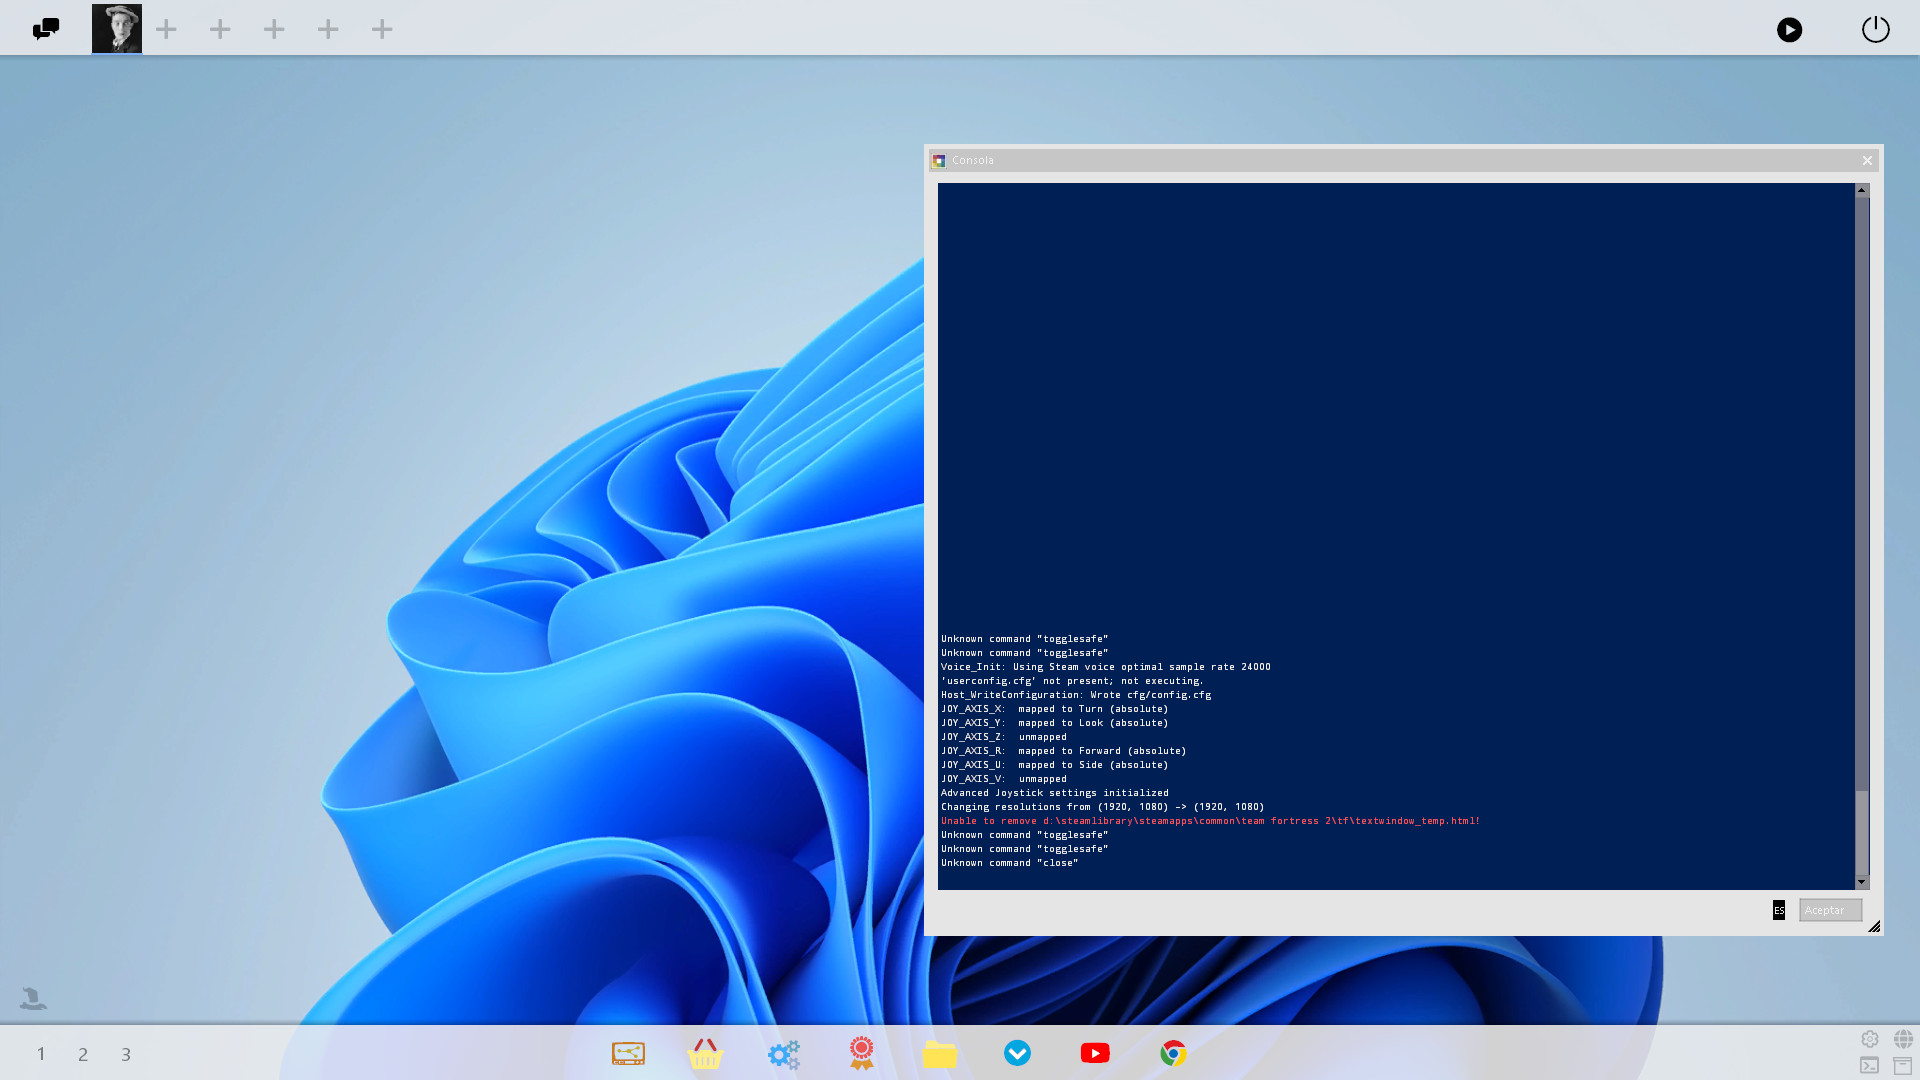The width and height of the screenshot is (1920, 1080).
Task: Click the last plus add-profile button
Action: [382, 29]
